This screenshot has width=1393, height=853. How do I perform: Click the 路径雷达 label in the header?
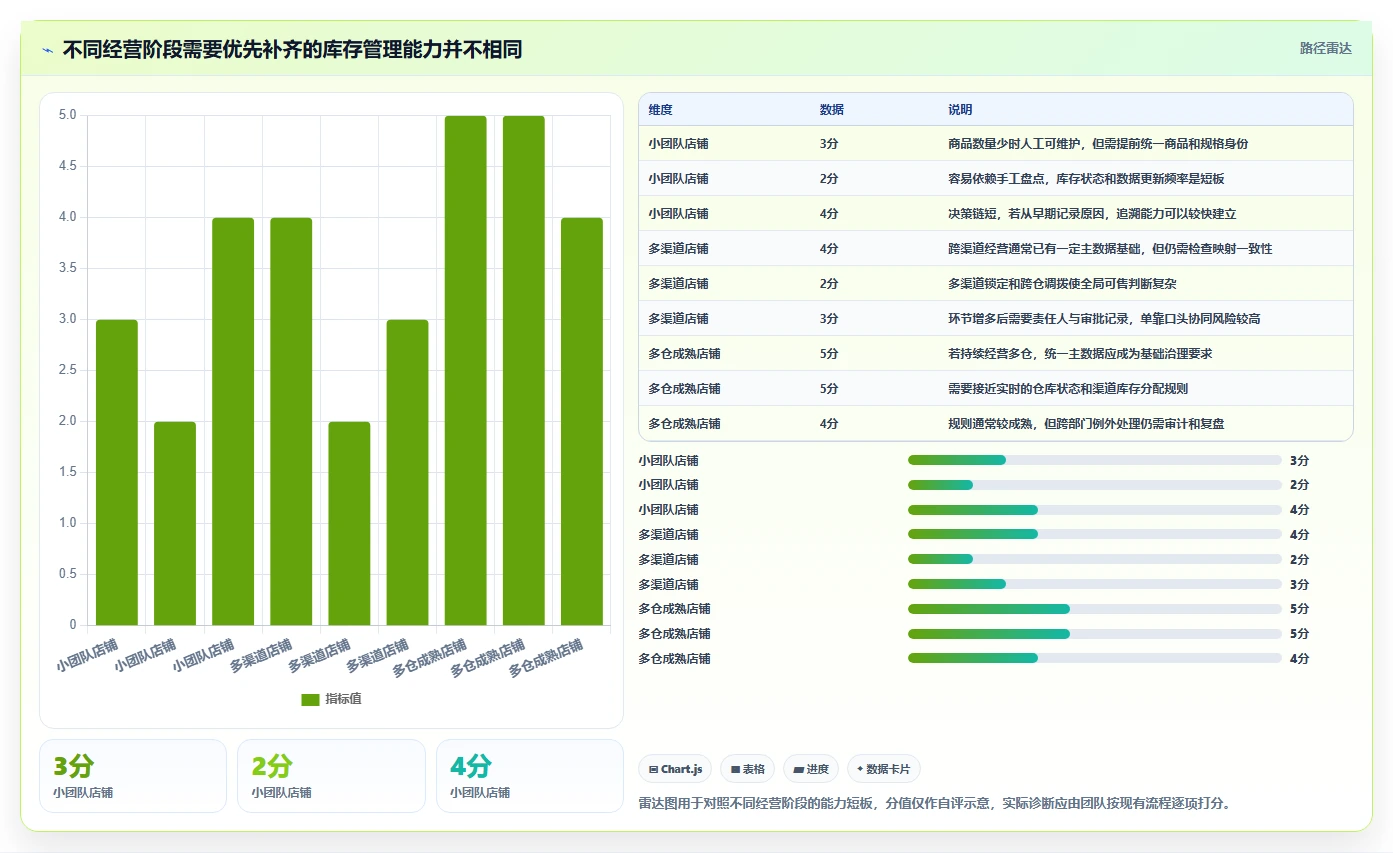click(1325, 48)
